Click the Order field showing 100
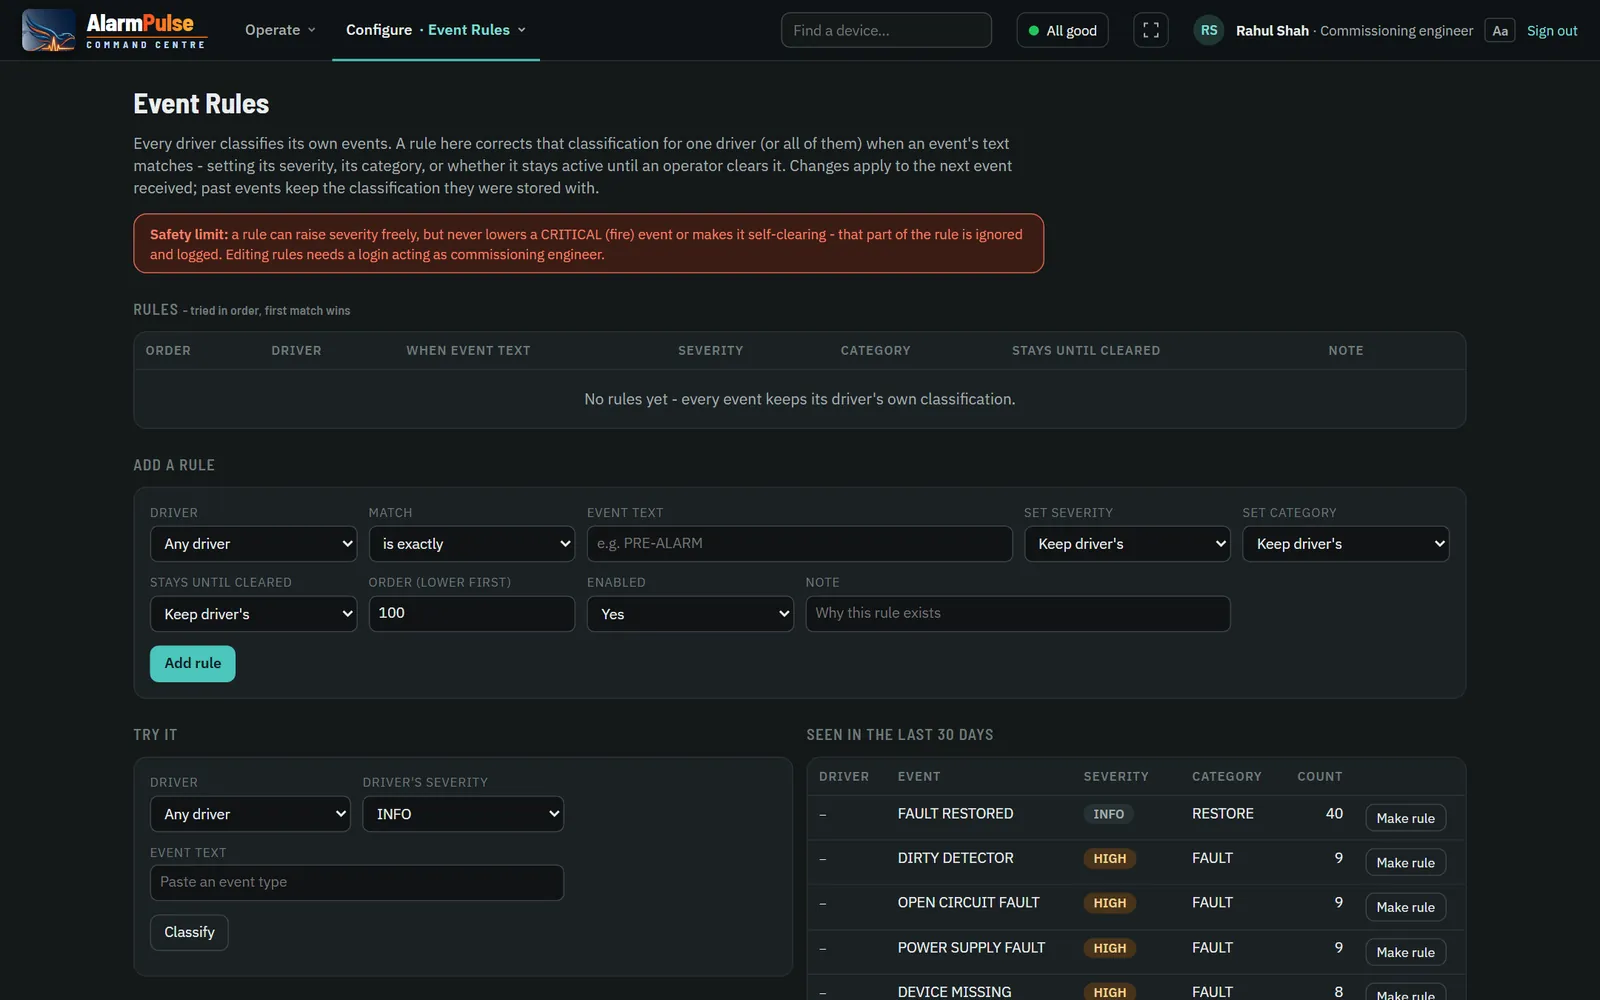This screenshot has width=1600, height=1000. [472, 613]
